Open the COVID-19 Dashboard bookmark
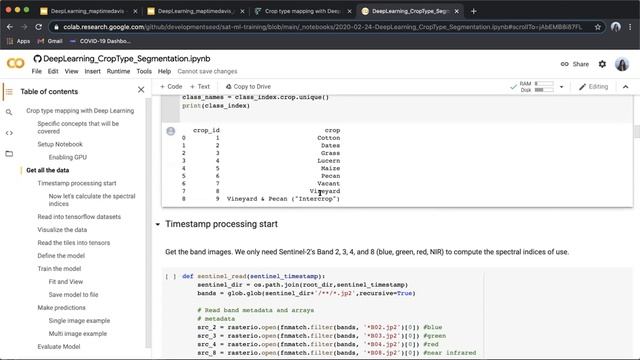This screenshot has height=360, width=640. [100, 41]
